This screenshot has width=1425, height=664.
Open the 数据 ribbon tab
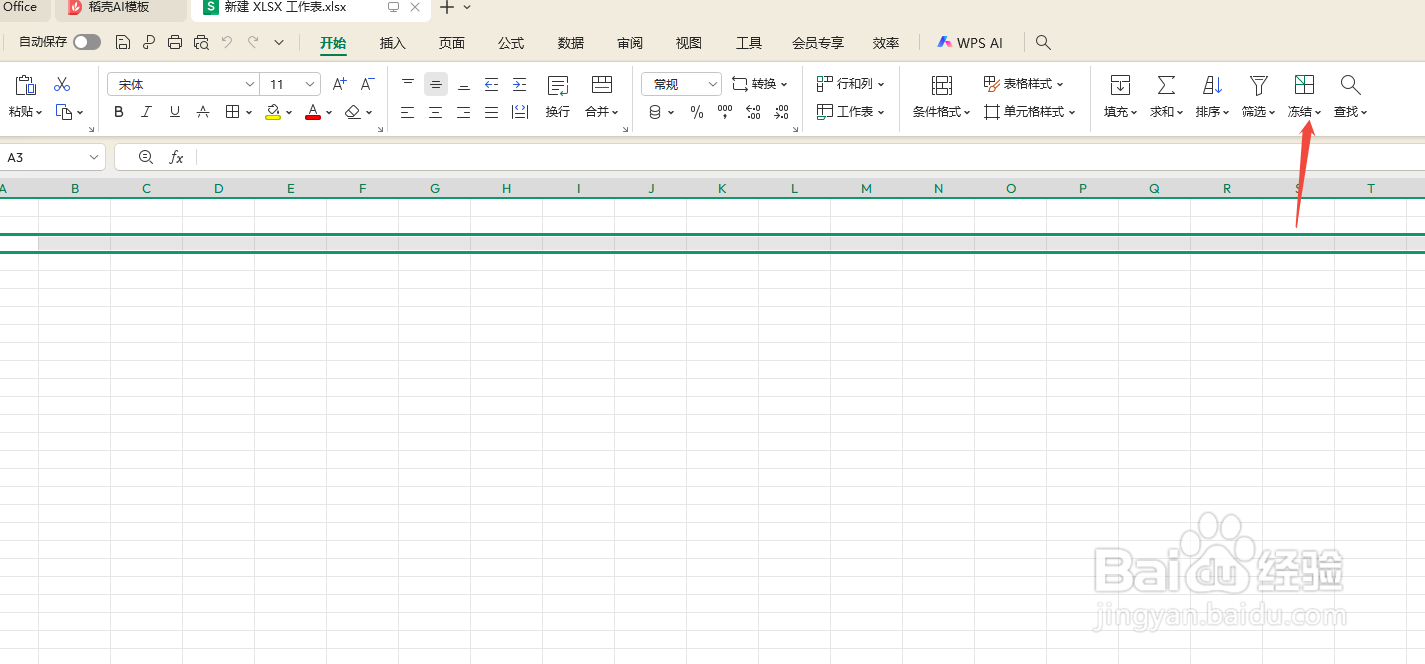click(x=570, y=42)
